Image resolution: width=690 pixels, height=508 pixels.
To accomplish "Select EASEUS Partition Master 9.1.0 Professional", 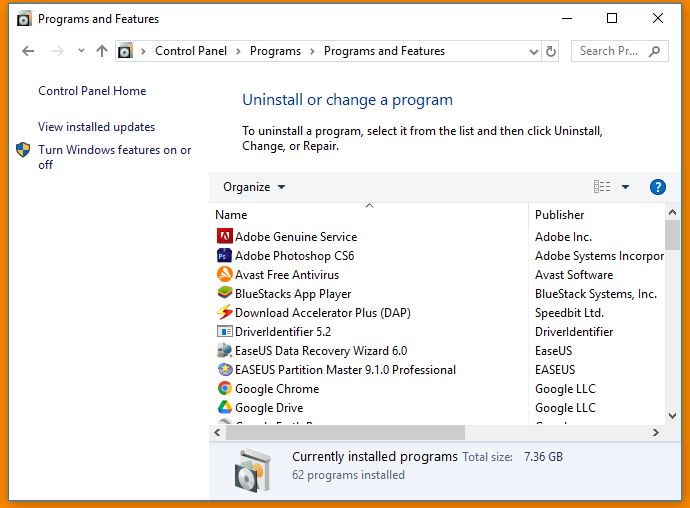I will (345, 369).
